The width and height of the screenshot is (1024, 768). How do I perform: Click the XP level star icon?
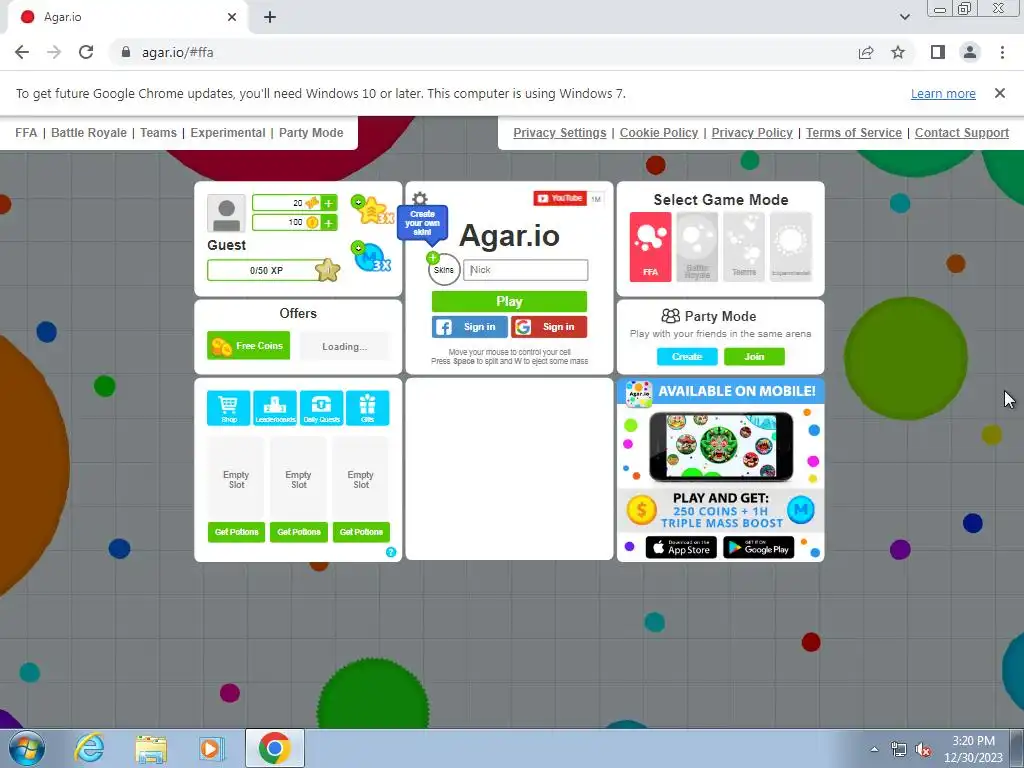point(328,270)
